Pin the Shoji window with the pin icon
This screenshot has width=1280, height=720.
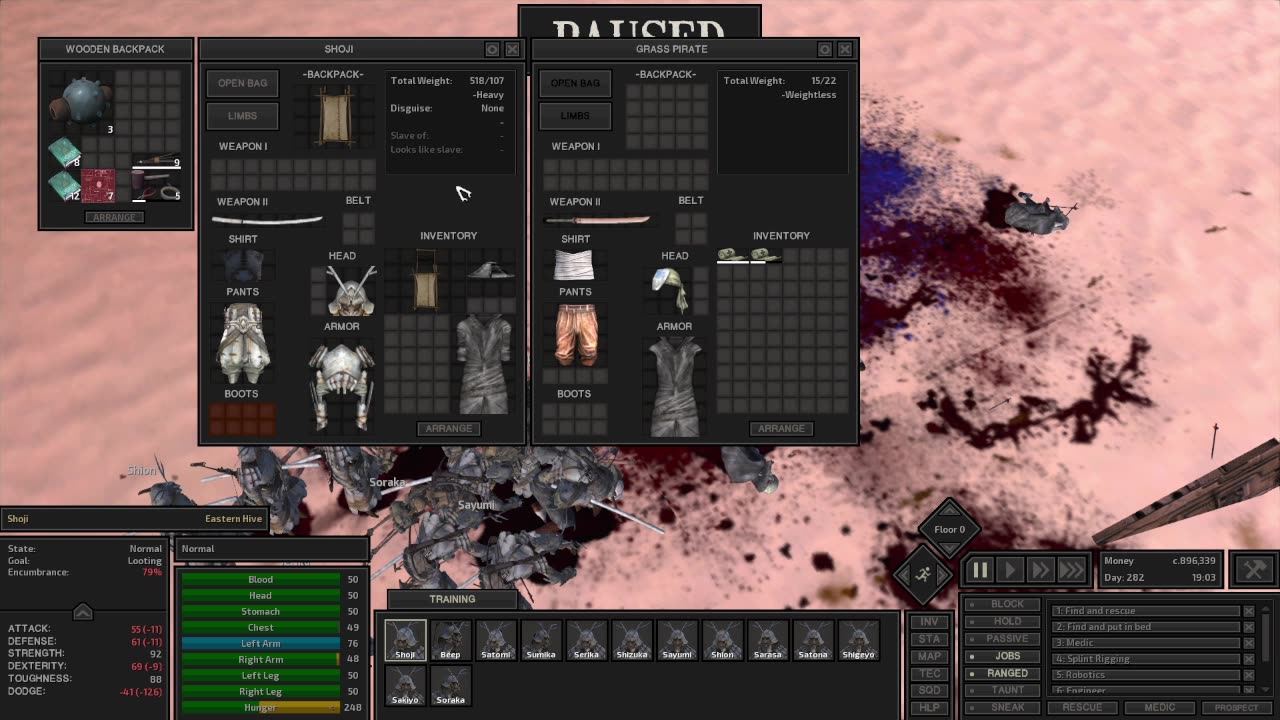(492, 49)
